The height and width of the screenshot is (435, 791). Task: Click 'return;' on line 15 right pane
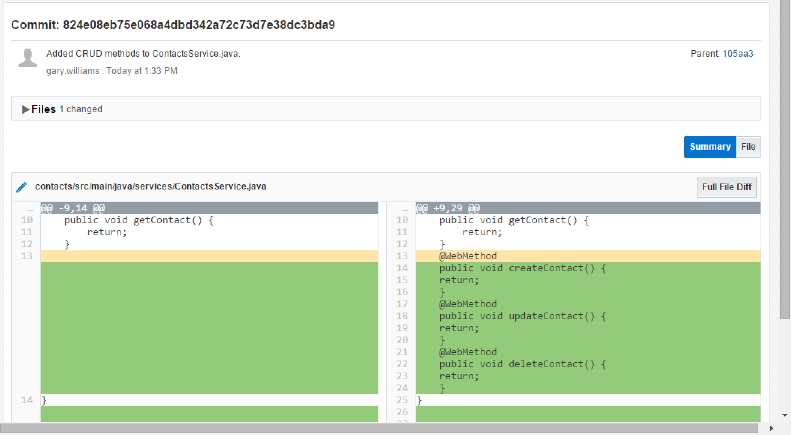(x=459, y=280)
